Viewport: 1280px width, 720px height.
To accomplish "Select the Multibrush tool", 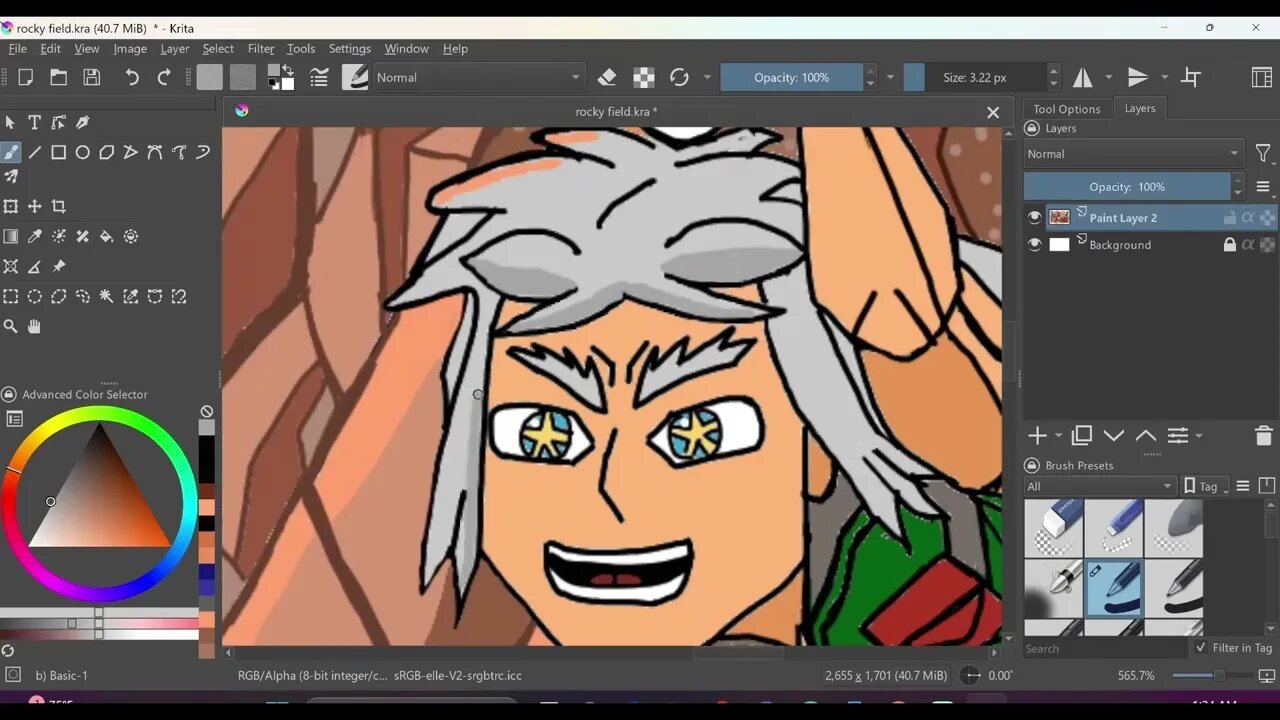I will (11, 177).
